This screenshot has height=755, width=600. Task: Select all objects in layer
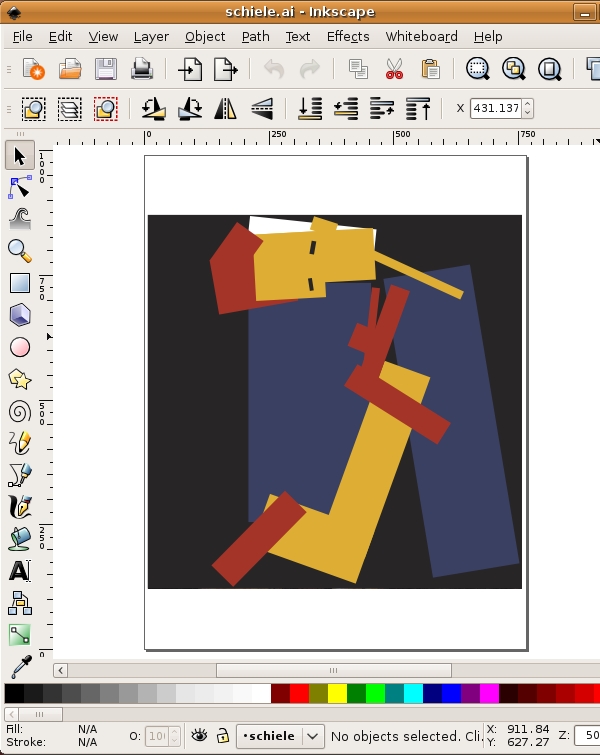tap(34, 108)
